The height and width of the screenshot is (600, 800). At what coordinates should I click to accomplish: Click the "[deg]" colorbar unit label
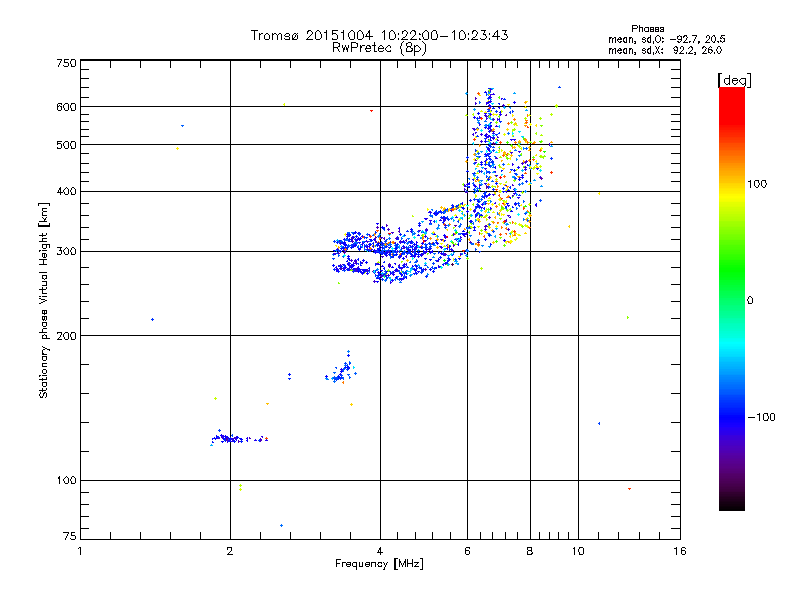[x=734, y=80]
